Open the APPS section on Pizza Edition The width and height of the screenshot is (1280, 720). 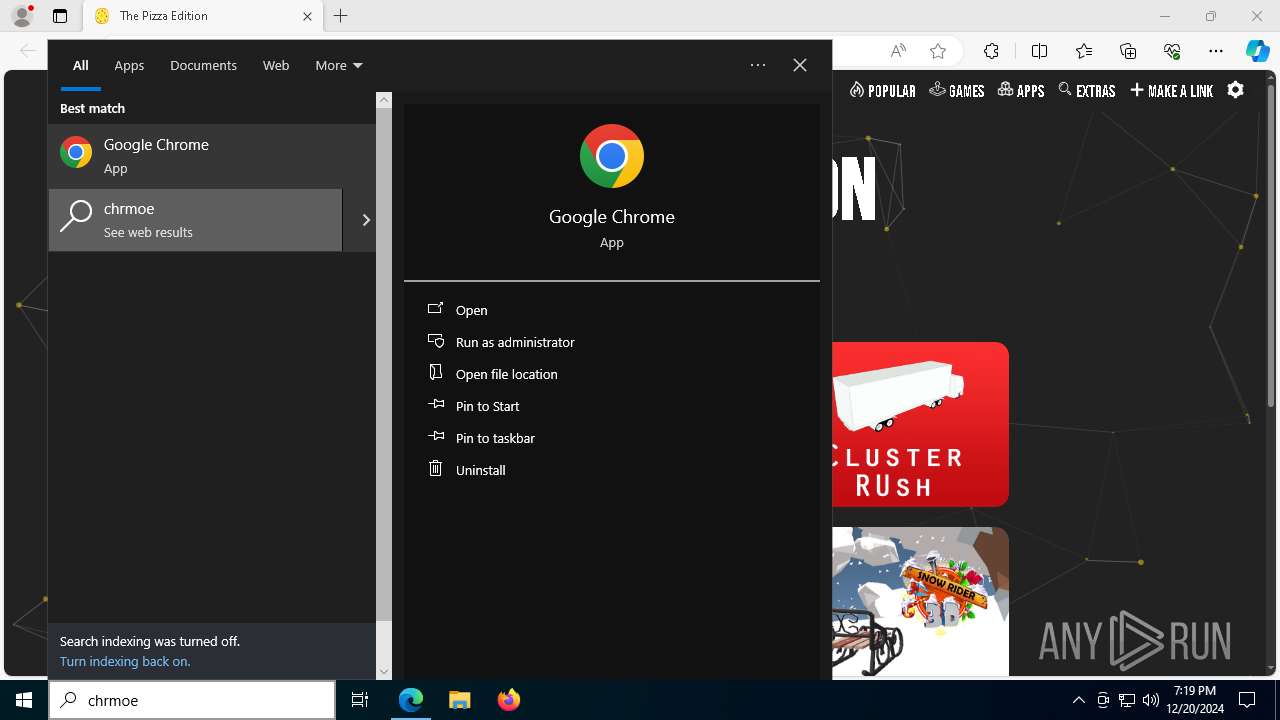(x=1021, y=90)
